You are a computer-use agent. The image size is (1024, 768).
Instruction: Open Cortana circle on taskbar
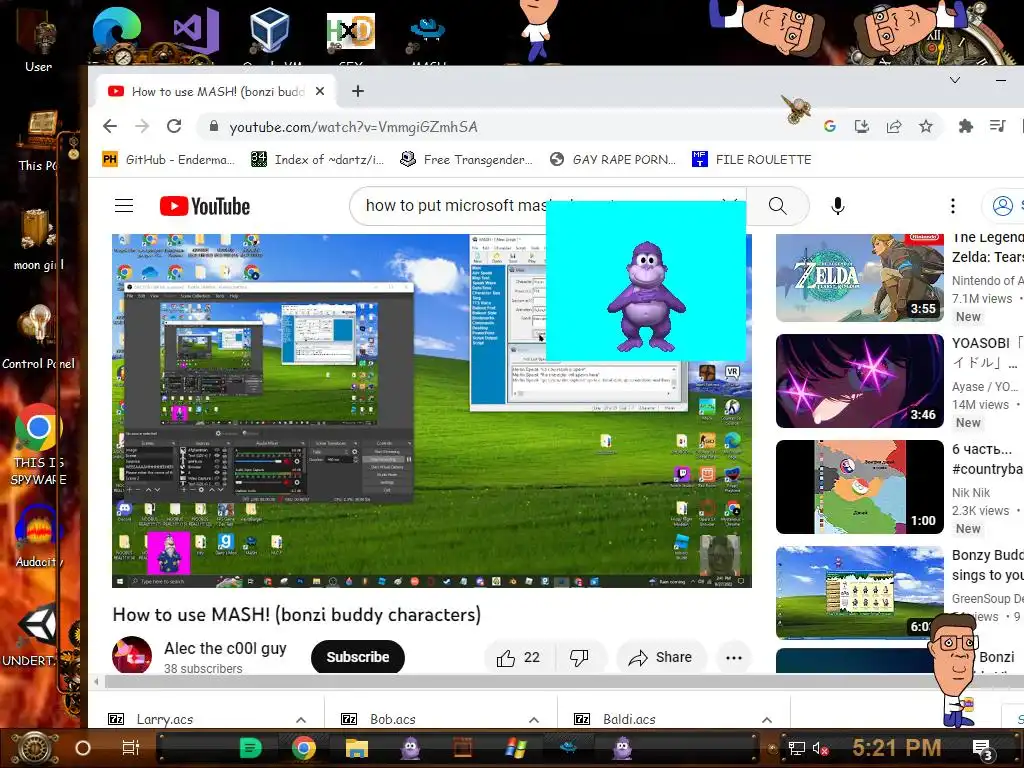pos(83,748)
